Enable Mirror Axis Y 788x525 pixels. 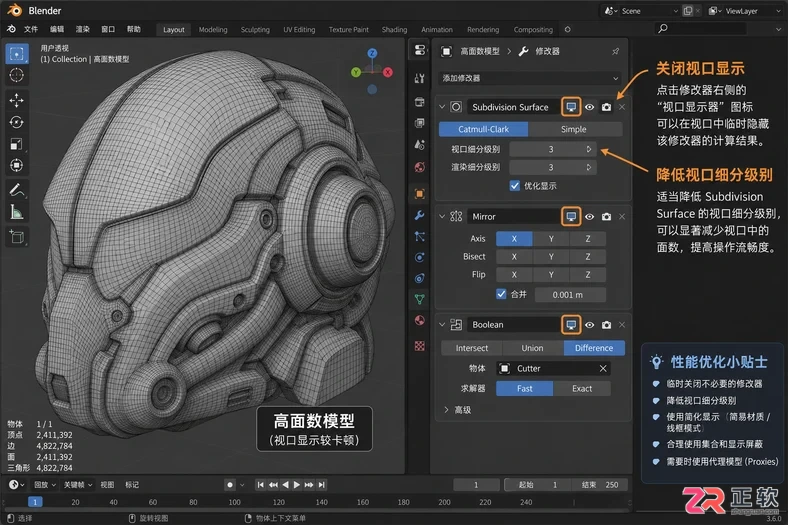[551, 239]
